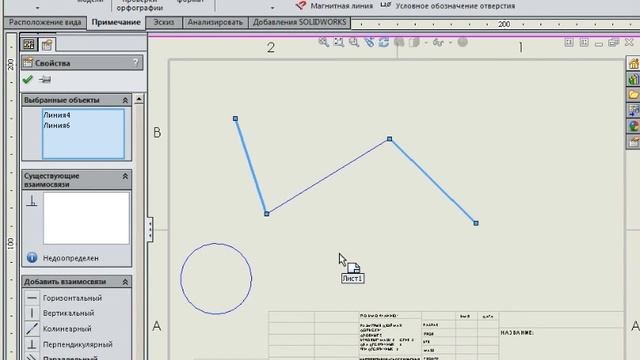Collapse Добавить взаимосвязи section

(125, 282)
